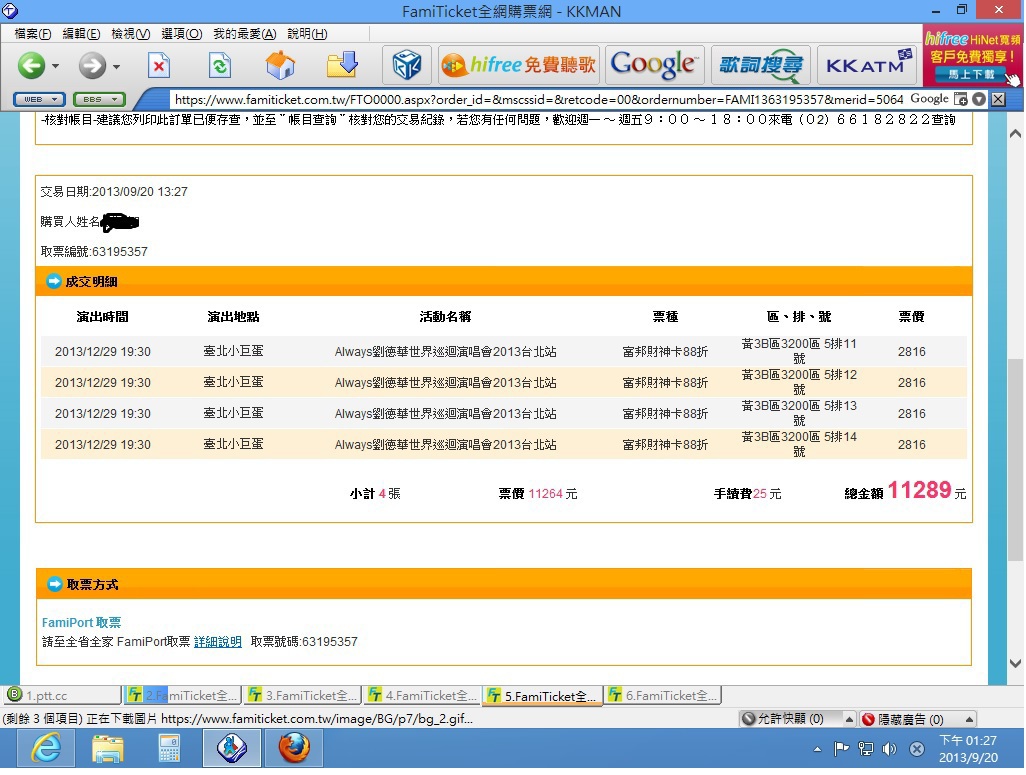Open File Explorer from the taskbar

108,748
